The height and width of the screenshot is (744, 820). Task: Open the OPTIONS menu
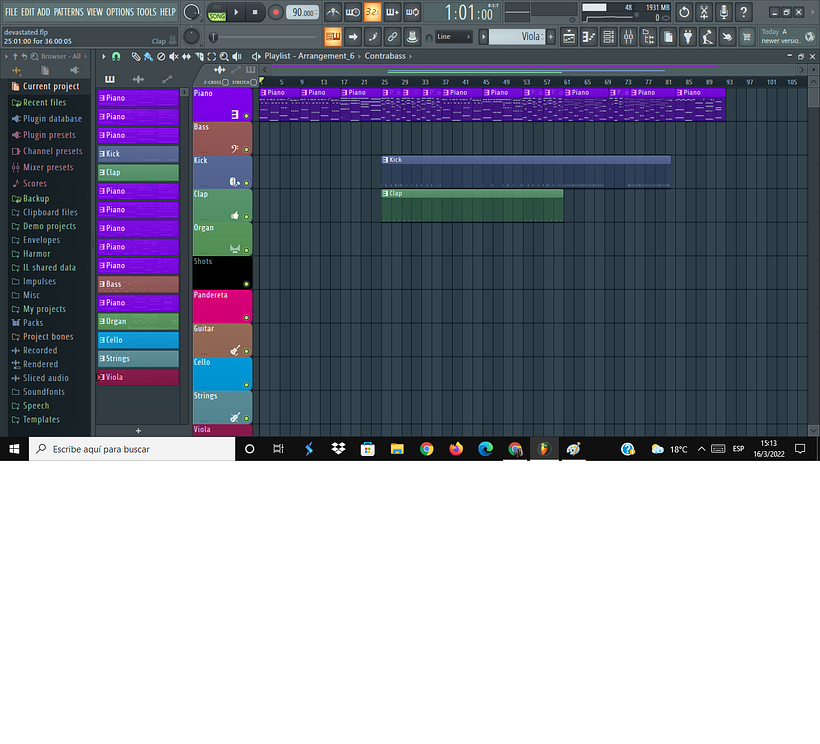120,12
